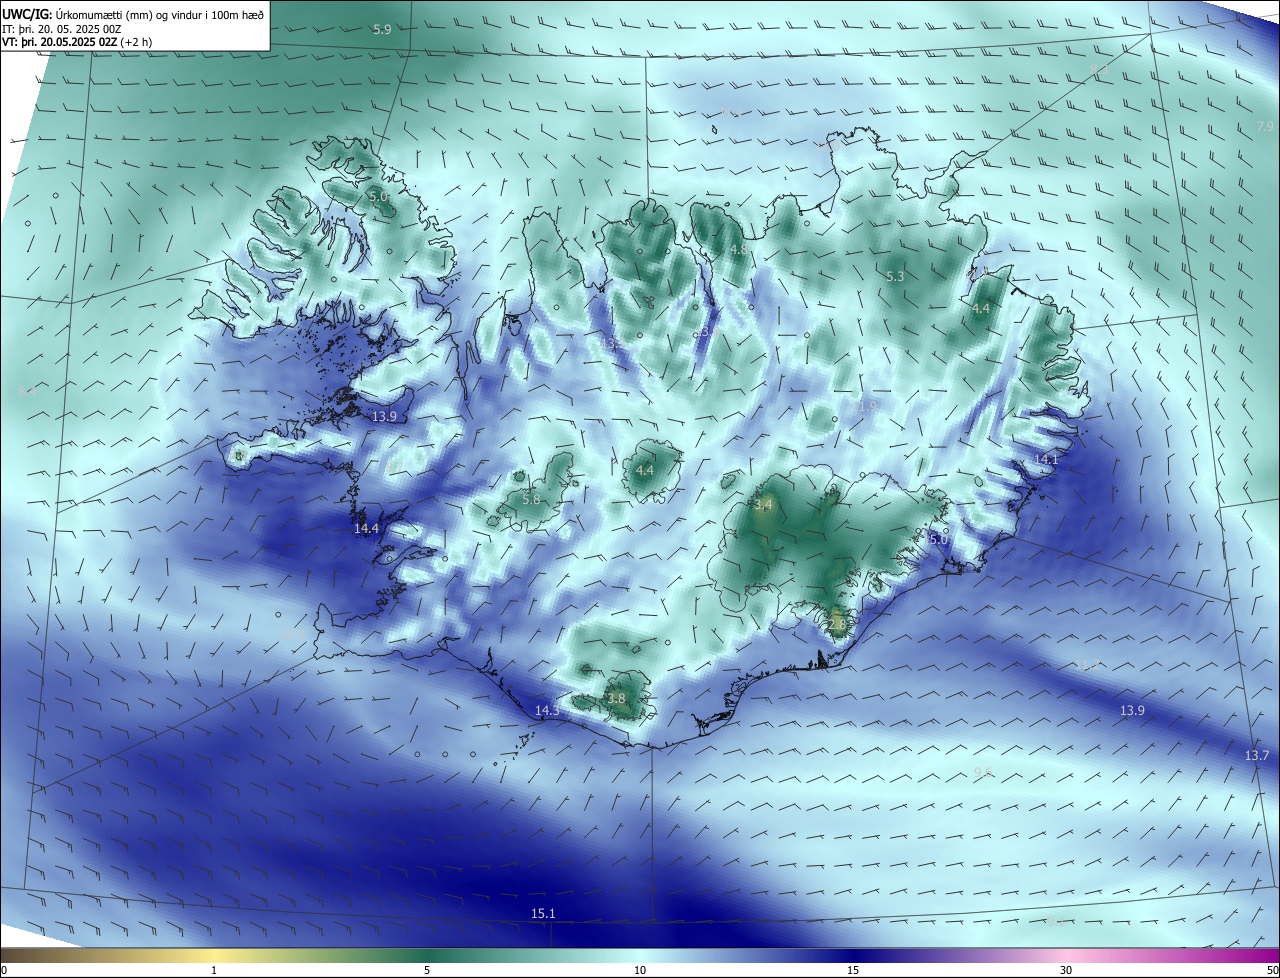
Task: Click the 5.9 value at the map's northern edge
Action: coord(382,30)
